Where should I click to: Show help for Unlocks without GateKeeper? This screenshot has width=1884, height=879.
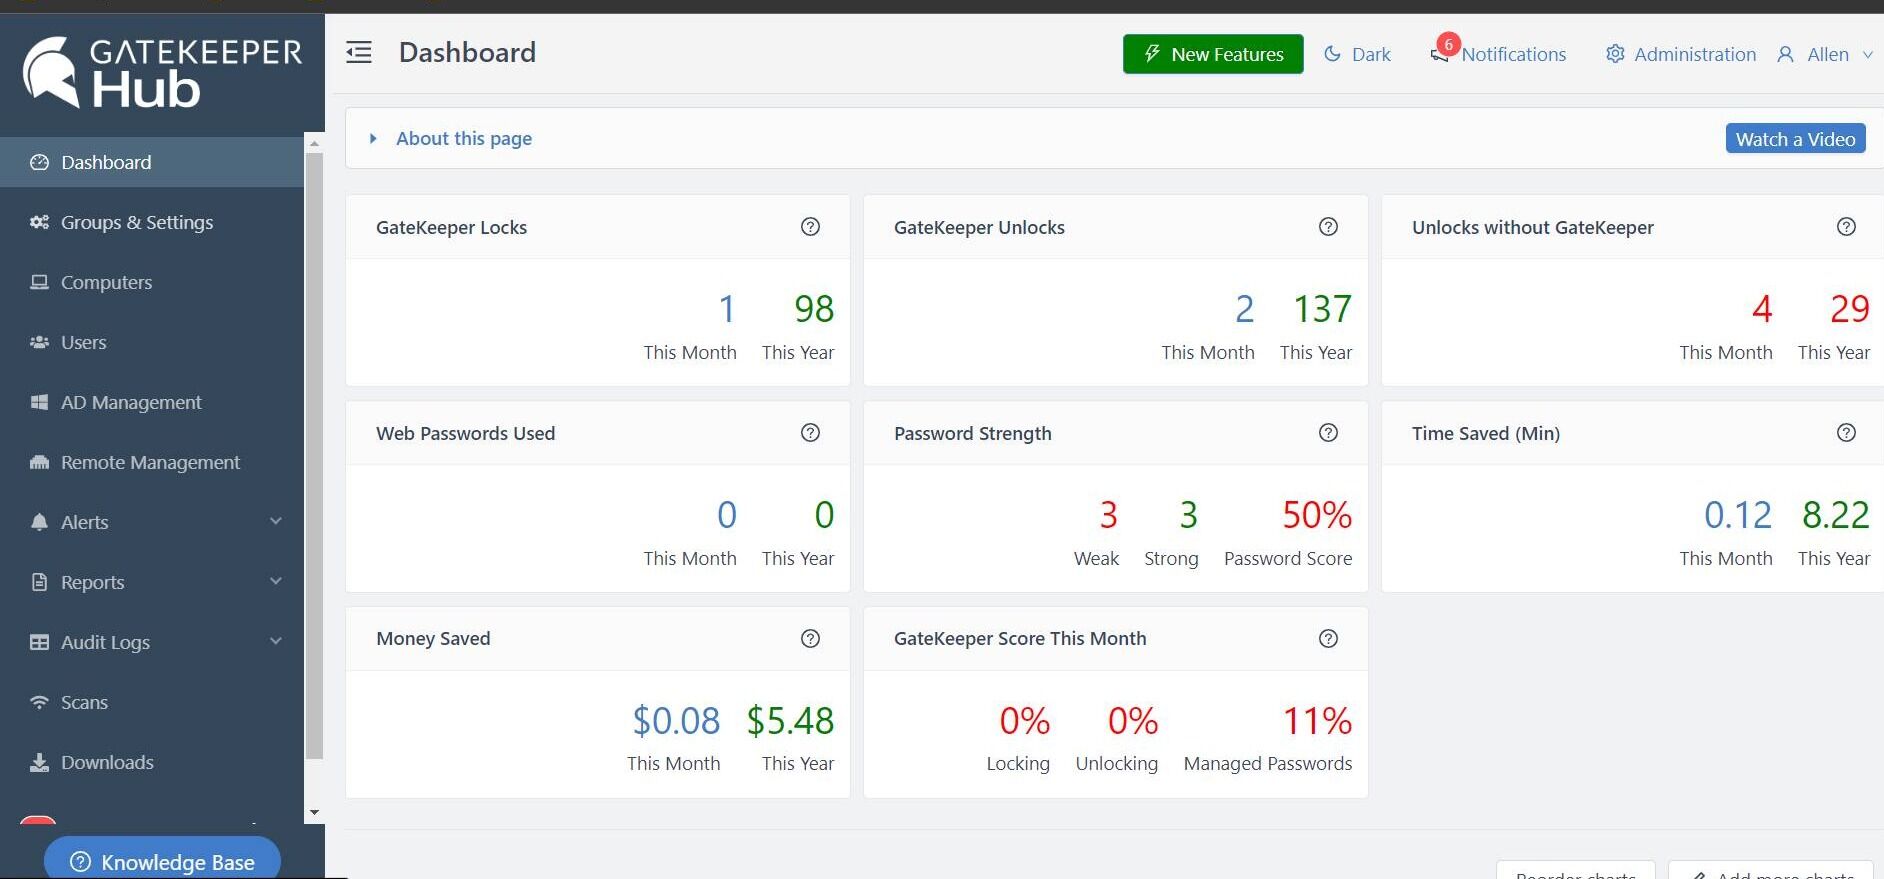click(x=1846, y=227)
